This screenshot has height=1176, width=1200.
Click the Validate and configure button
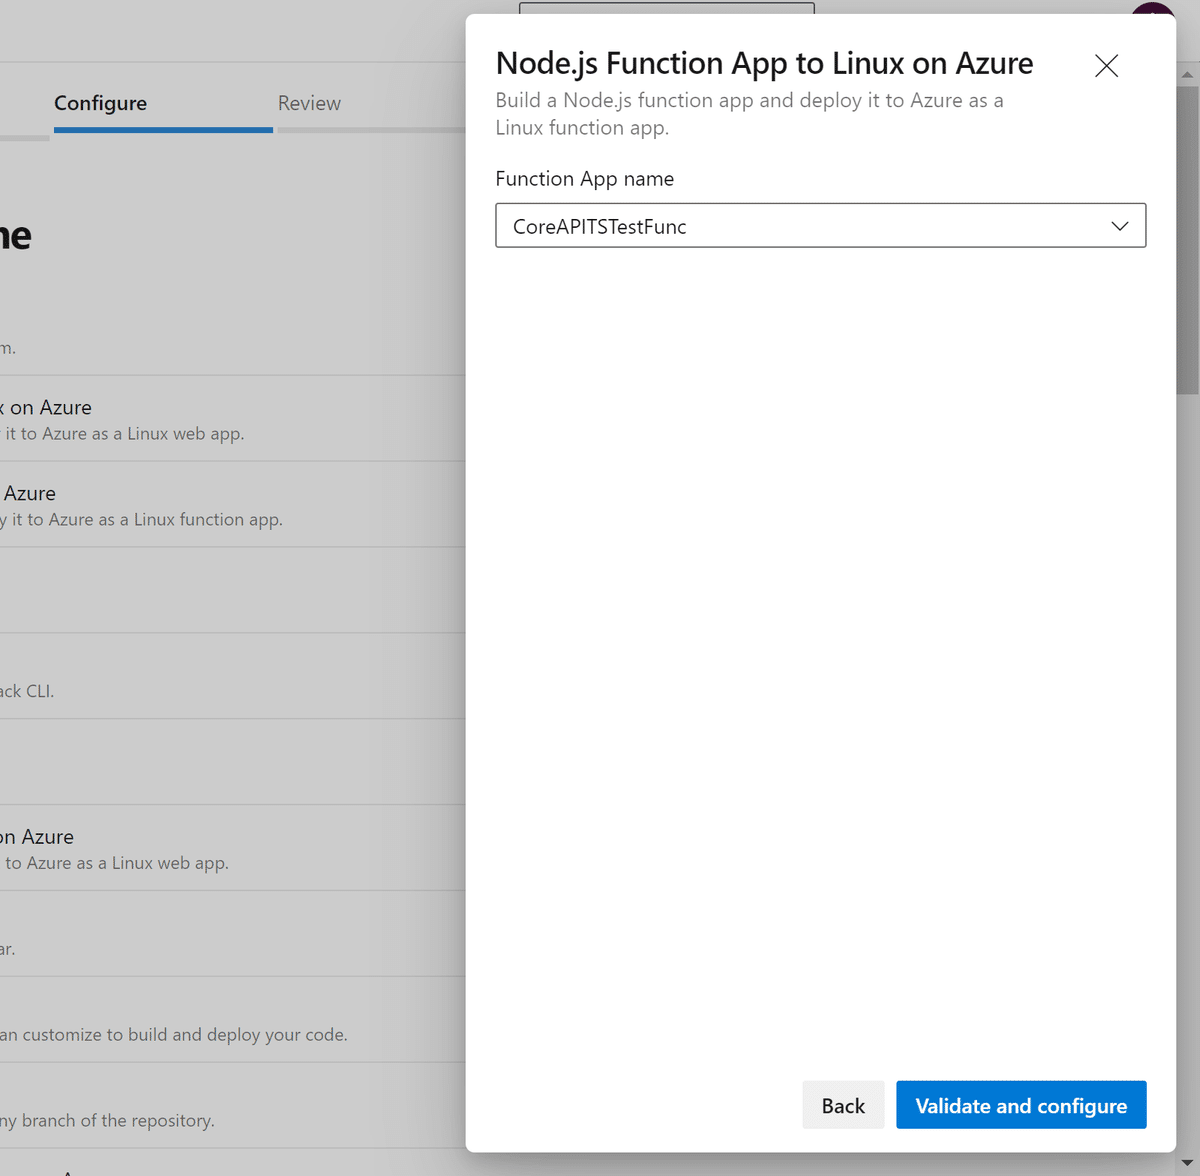[x=1021, y=1105]
